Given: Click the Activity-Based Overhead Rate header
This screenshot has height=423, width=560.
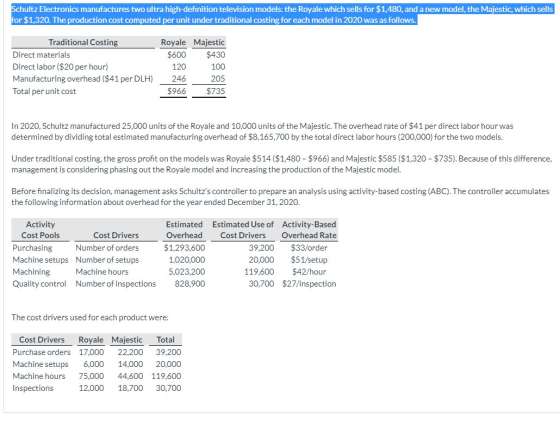Looking at the screenshot, I should [x=309, y=230].
